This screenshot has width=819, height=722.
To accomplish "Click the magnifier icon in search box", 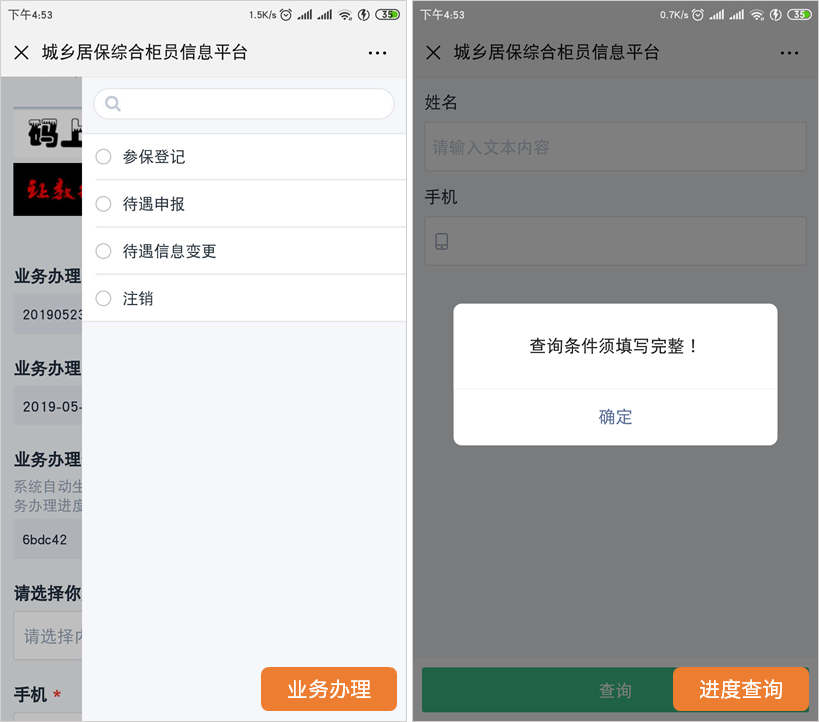I will pyautogui.click(x=113, y=104).
